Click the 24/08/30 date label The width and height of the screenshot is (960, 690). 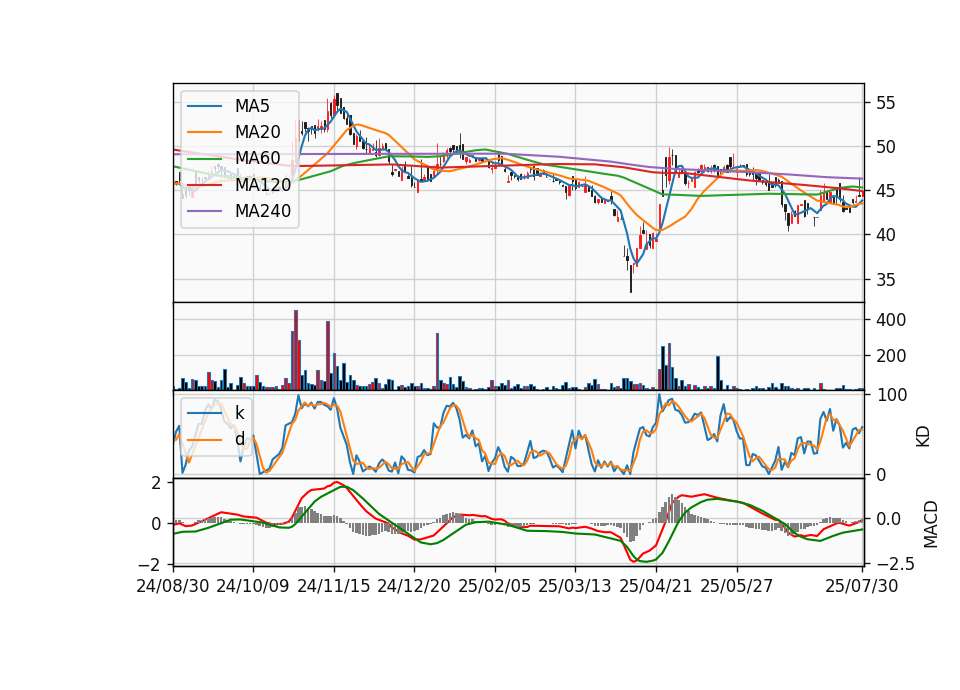click(x=173, y=586)
